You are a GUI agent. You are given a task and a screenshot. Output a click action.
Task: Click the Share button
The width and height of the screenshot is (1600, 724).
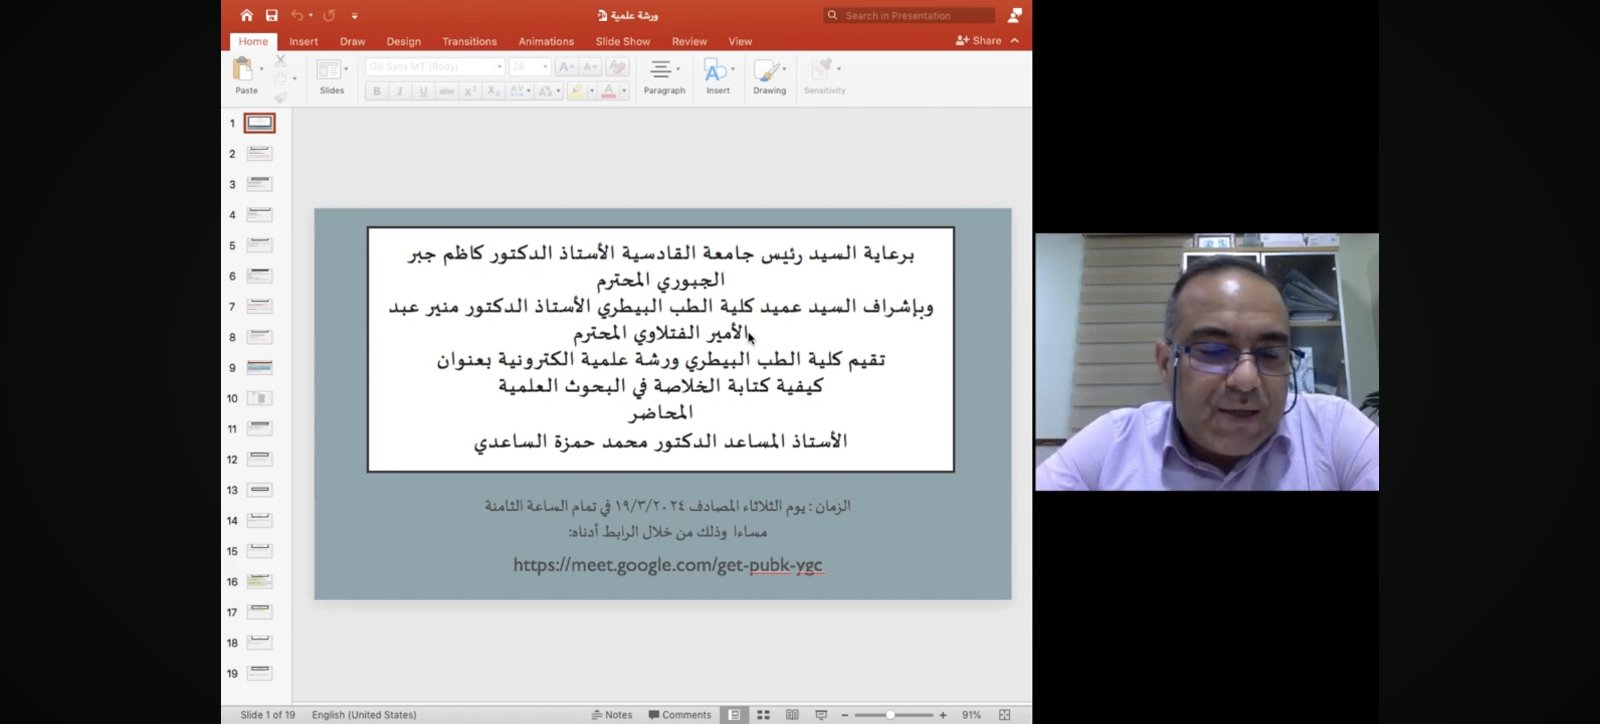coord(978,41)
